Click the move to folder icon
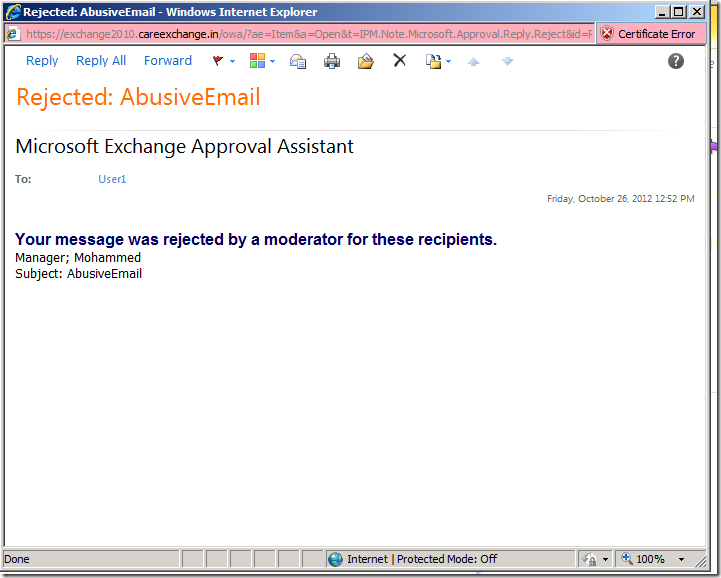Image resolution: width=721 pixels, height=578 pixels. [366, 61]
